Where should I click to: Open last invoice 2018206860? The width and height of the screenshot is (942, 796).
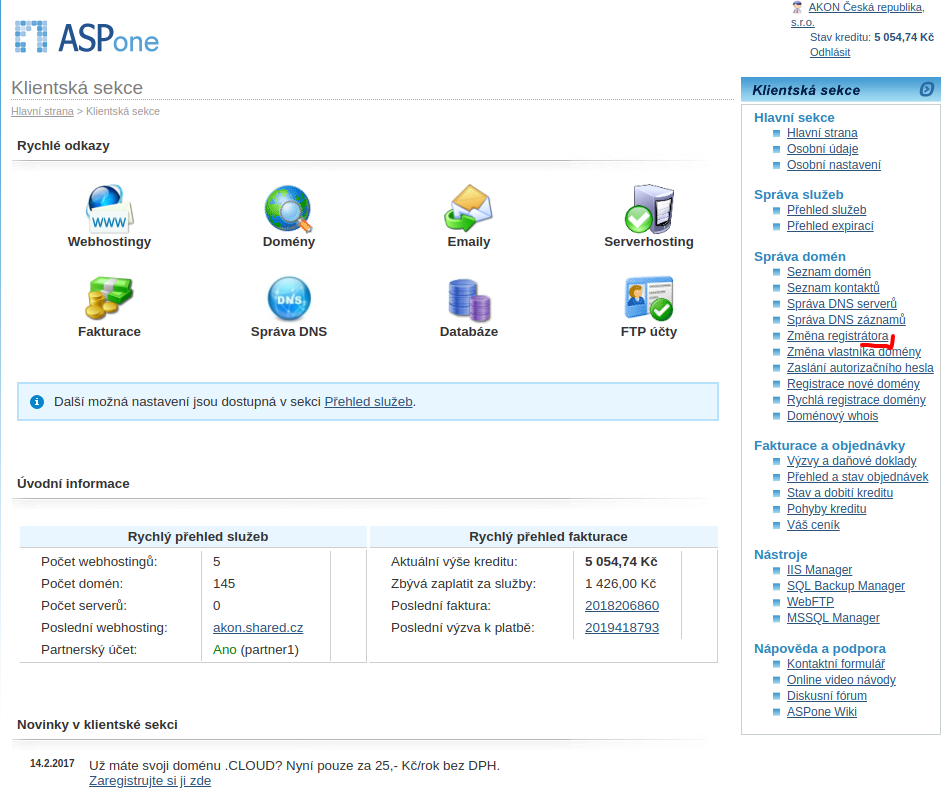(621, 606)
